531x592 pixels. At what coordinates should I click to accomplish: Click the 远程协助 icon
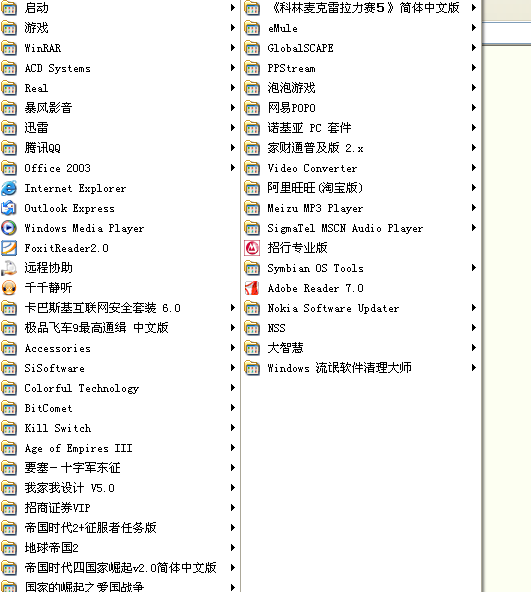[9, 268]
